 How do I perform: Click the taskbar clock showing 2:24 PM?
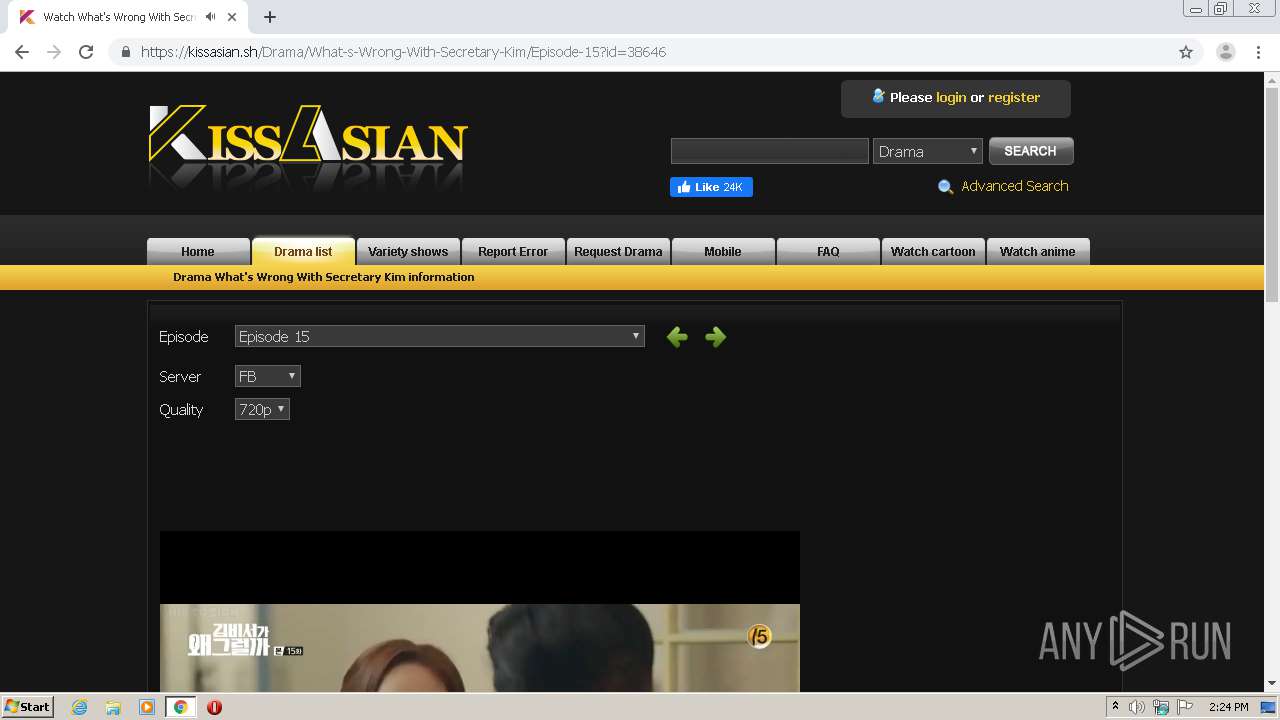[x=1228, y=707]
